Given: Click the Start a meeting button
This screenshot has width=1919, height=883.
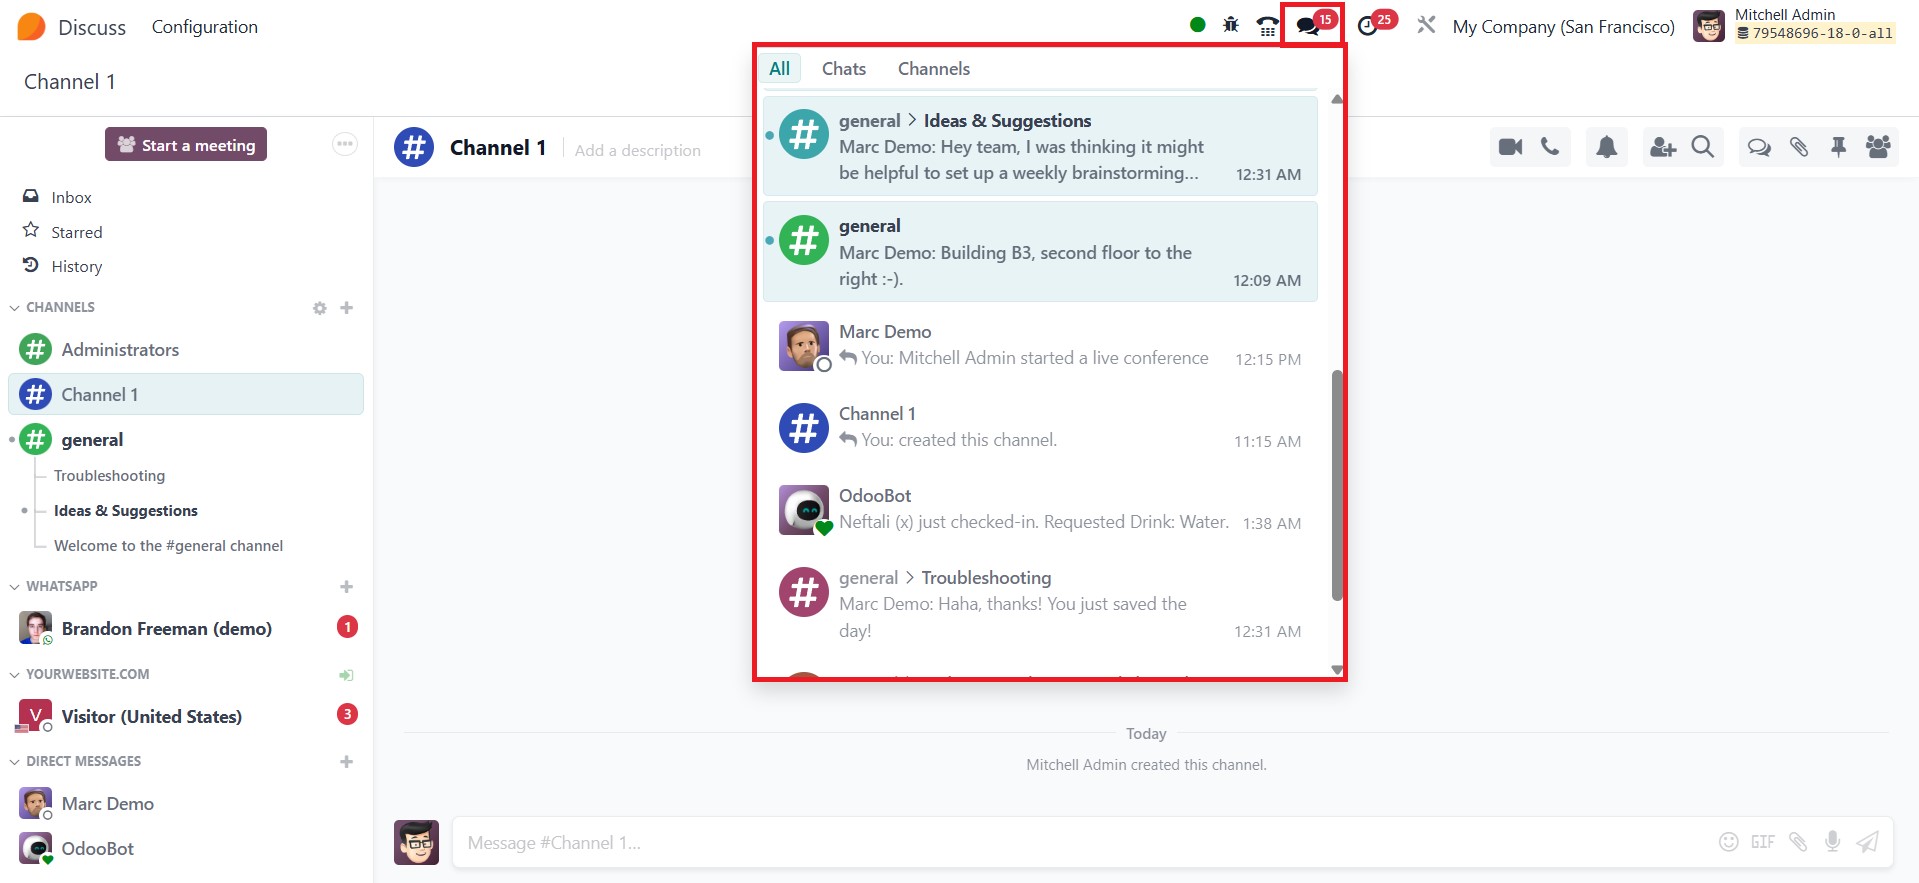Looking at the screenshot, I should coord(186,145).
